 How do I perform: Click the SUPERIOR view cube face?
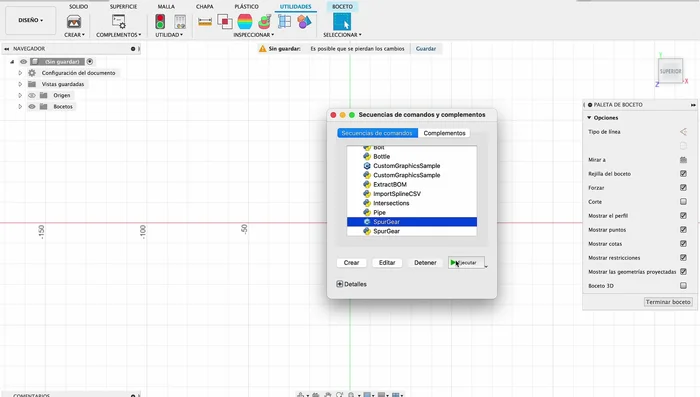(670, 71)
